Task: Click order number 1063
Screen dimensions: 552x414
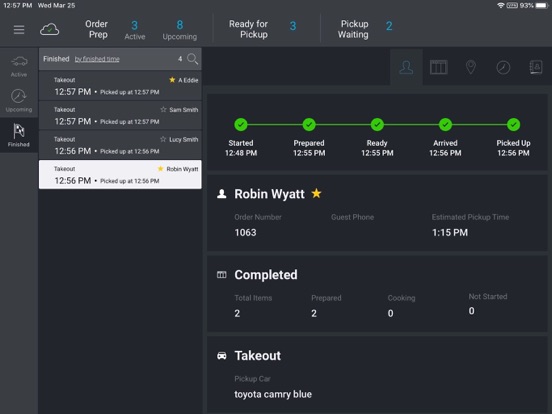Action: click(245, 232)
